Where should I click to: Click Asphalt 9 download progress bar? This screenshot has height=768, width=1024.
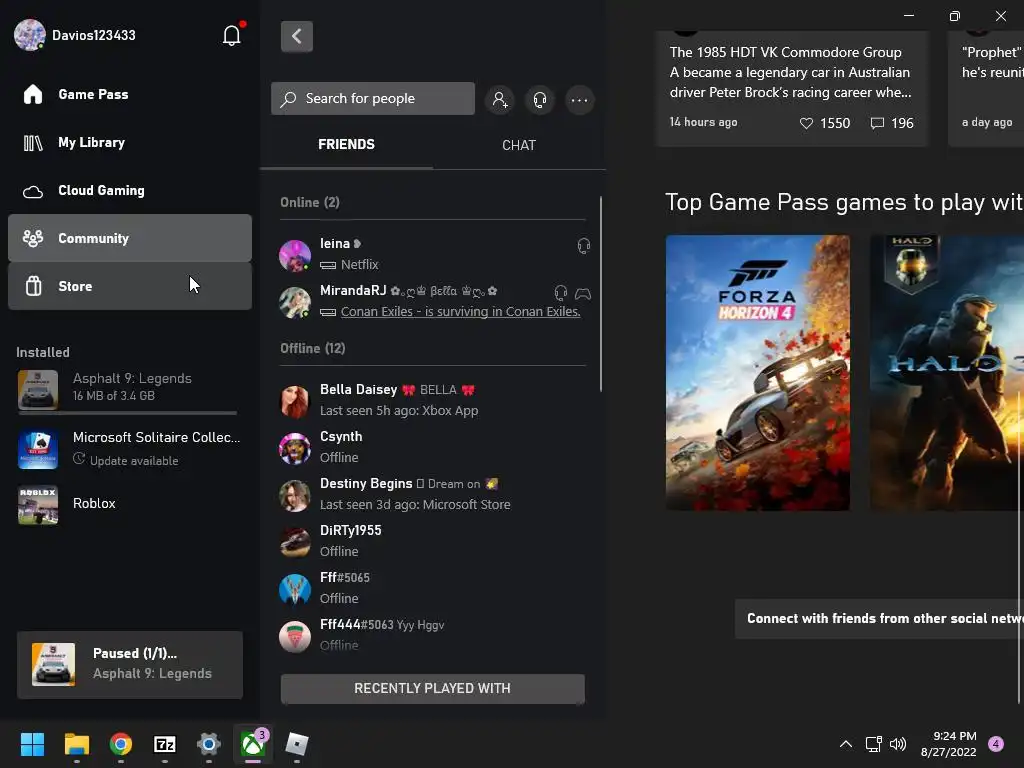point(127,413)
